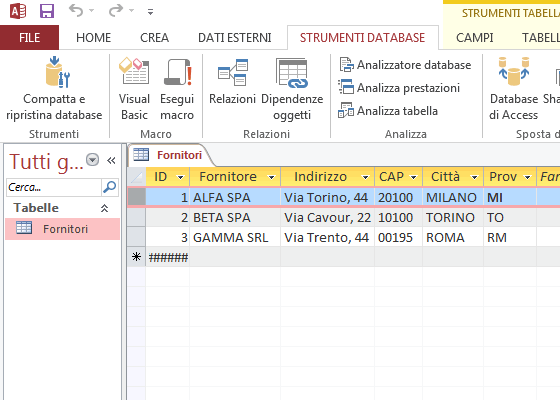Select the row selector for BETA SPA

tap(136, 218)
